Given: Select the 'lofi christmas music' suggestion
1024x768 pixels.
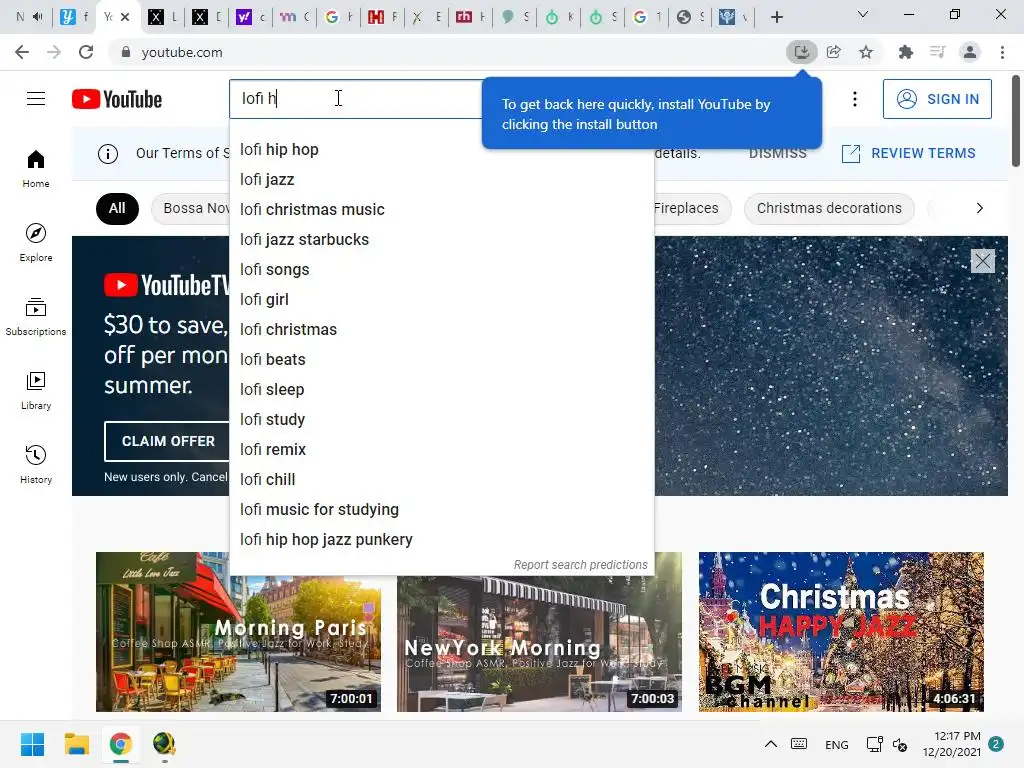Looking at the screenshot, I should pos(441,210).
